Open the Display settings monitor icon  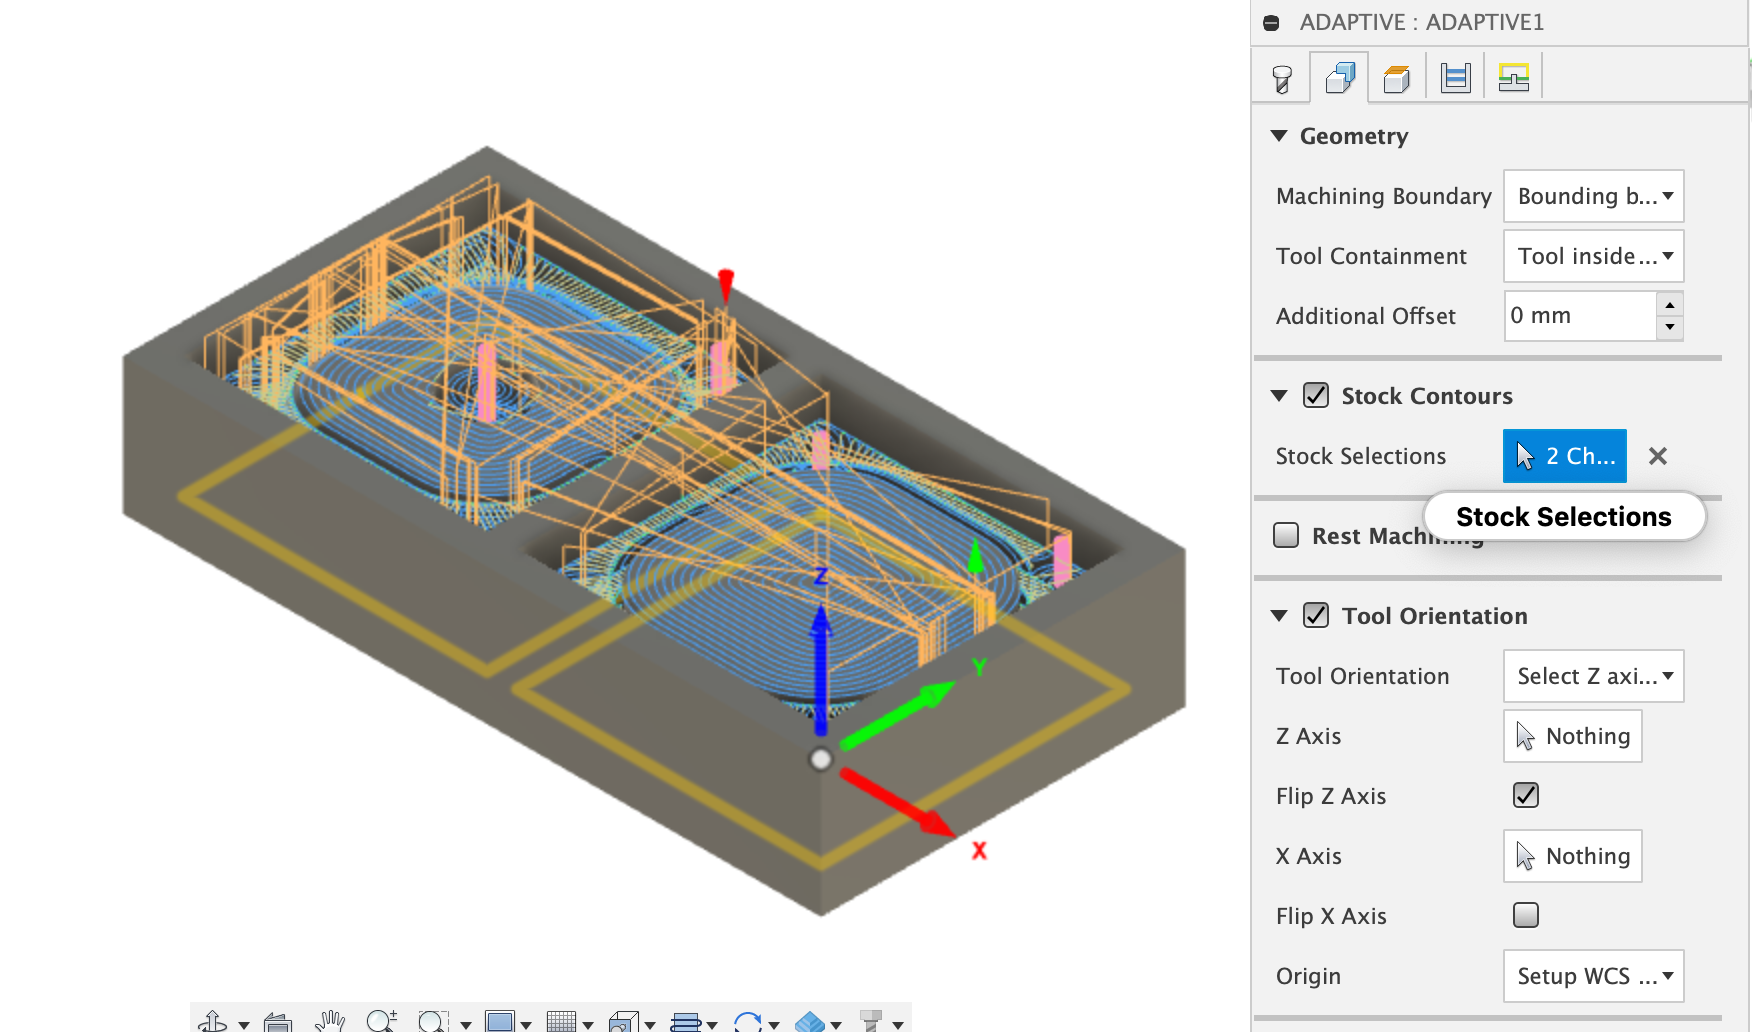click(x=499, y=1021)
